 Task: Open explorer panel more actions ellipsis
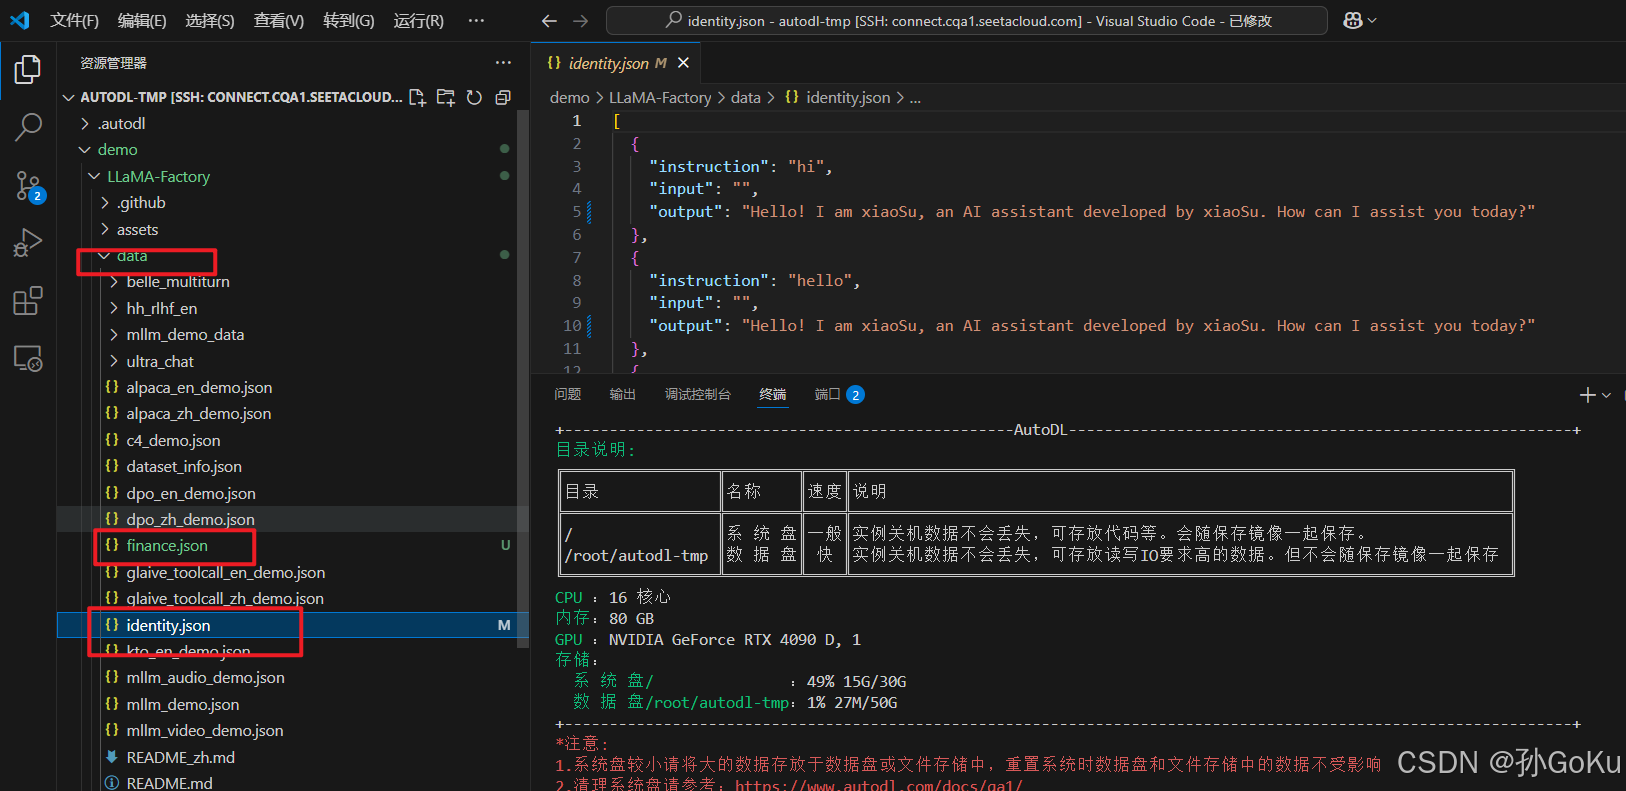click(x=503, y=63)
